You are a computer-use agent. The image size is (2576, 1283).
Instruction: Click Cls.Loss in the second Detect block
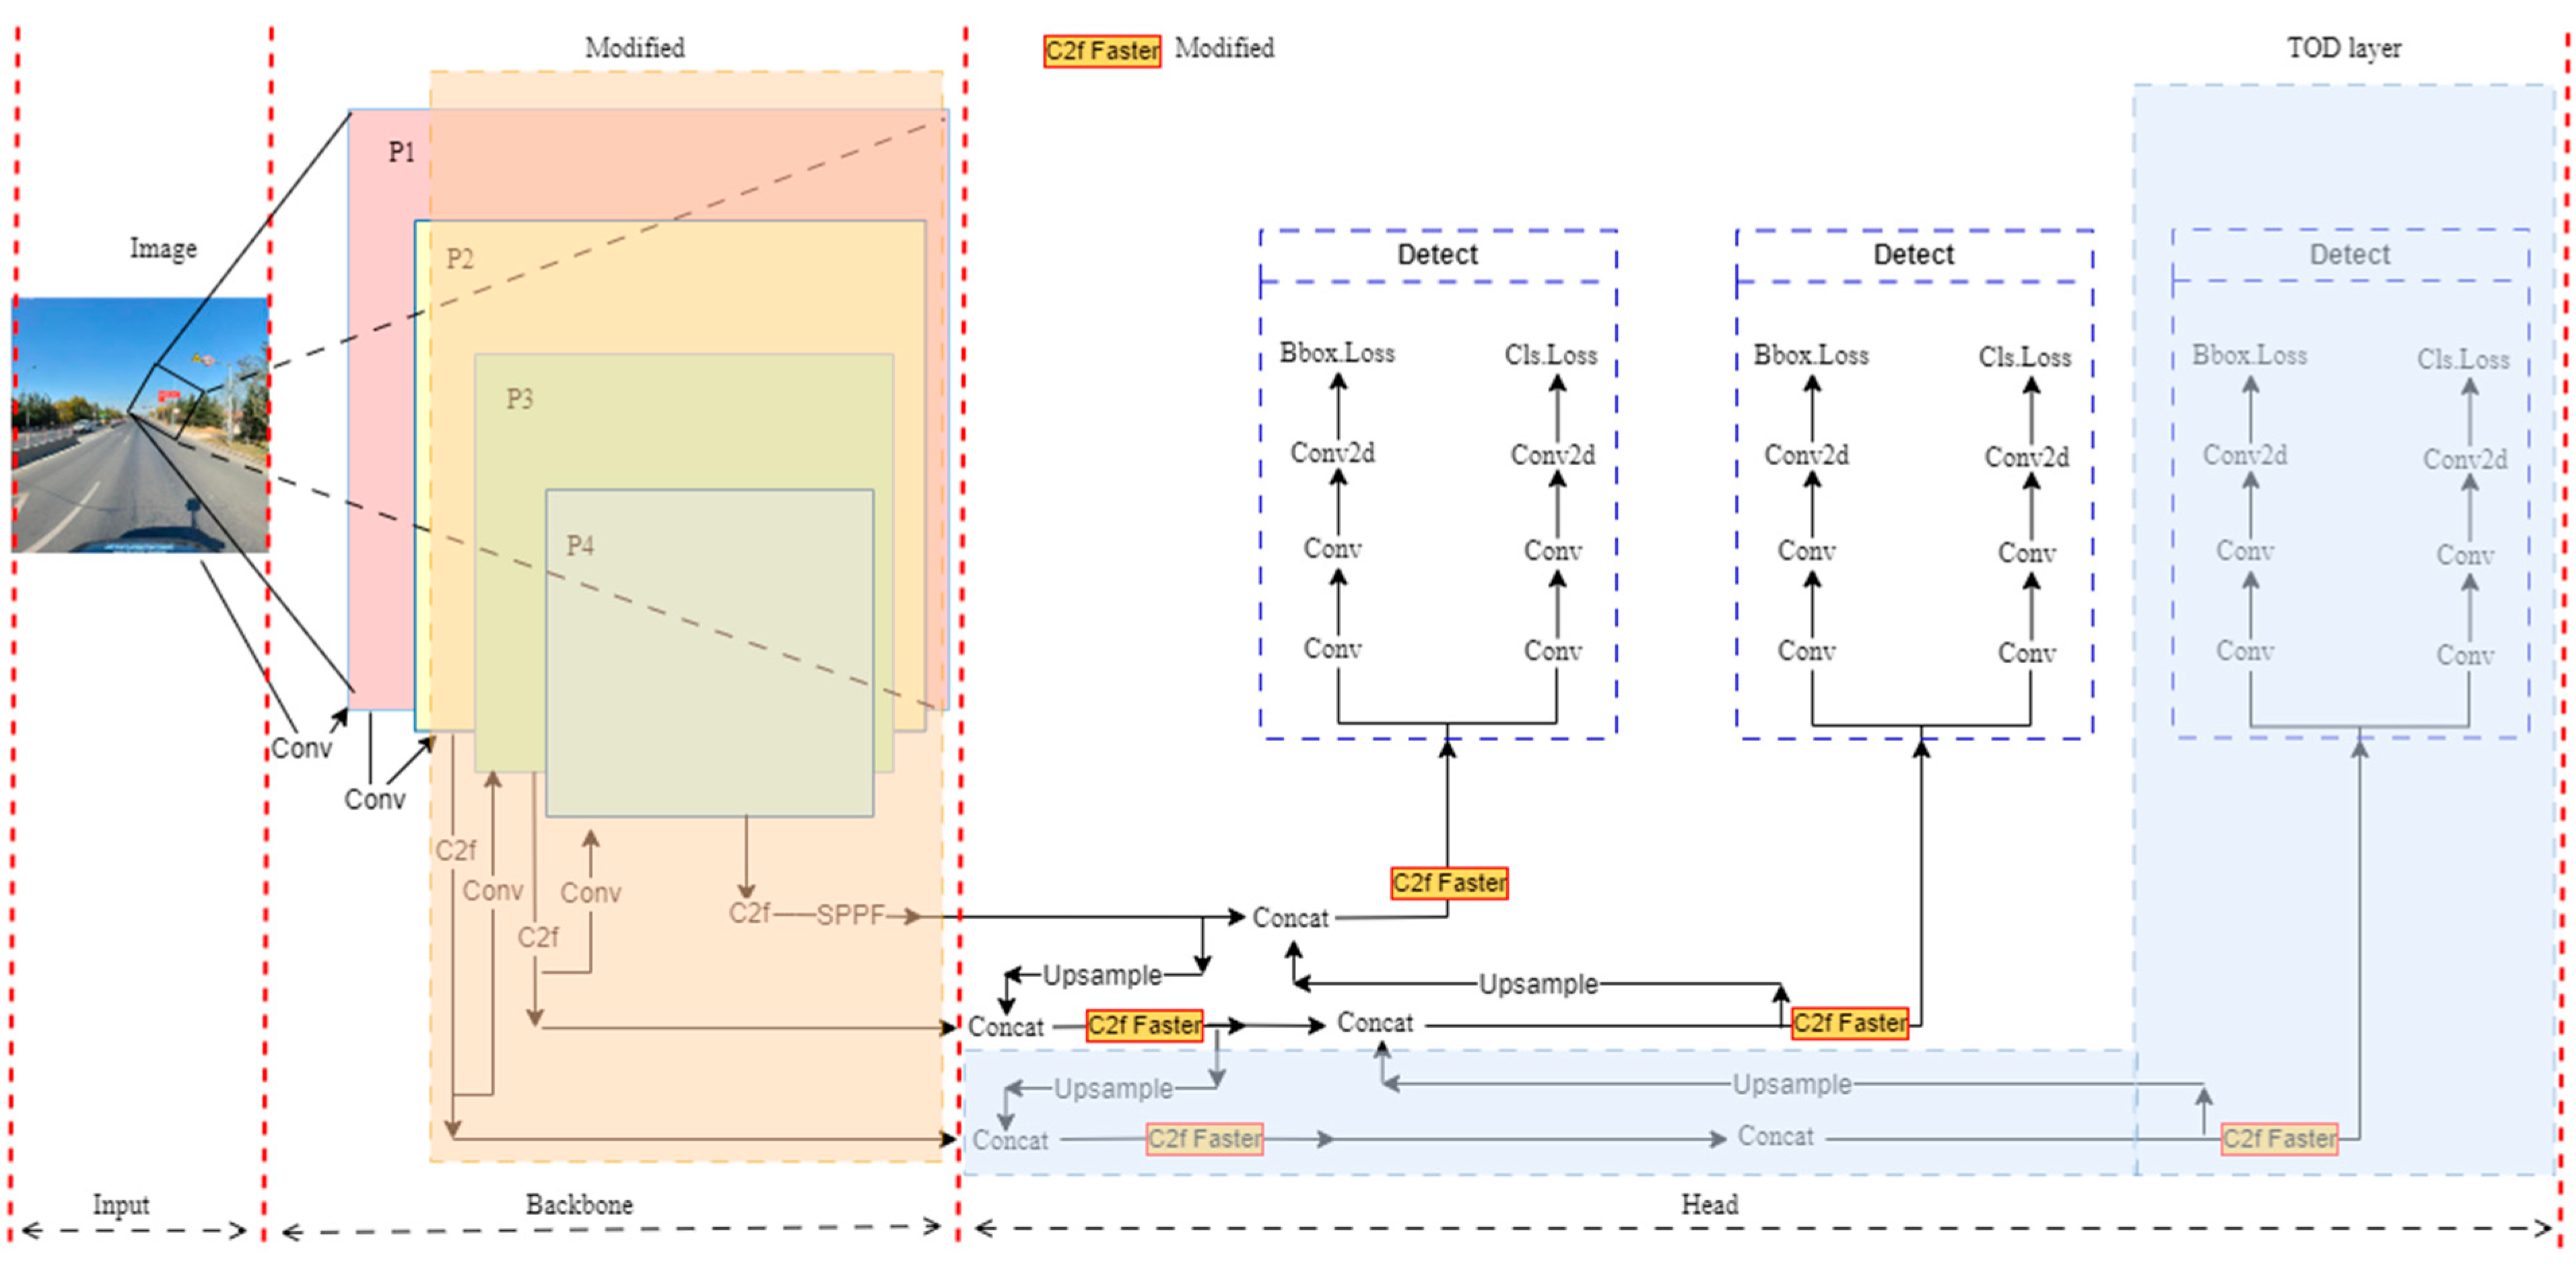(x=2024, y=357)
